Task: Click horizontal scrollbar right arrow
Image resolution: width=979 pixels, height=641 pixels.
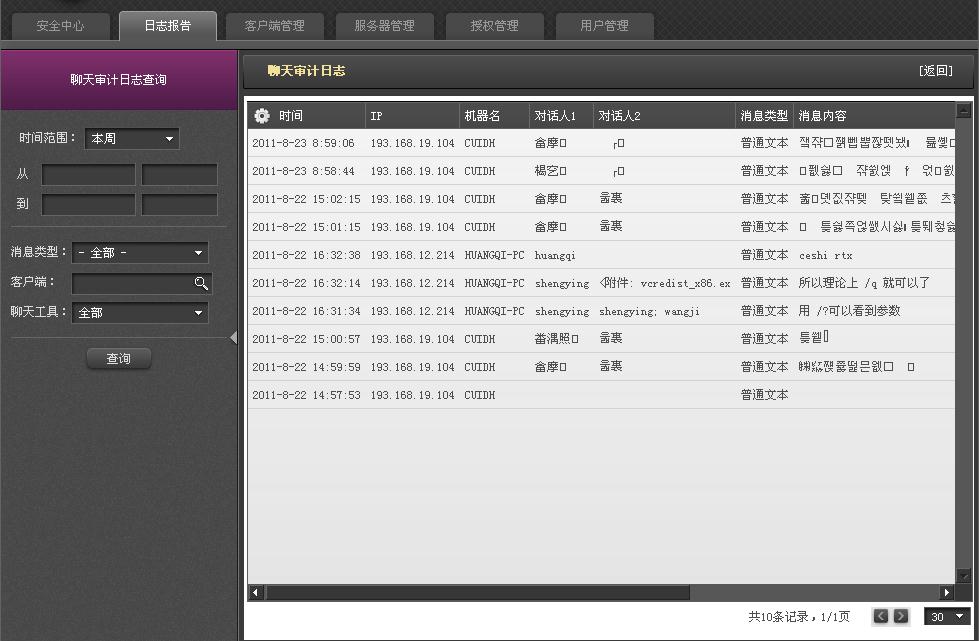Action: pyautogui.click(x=947, y=592)
